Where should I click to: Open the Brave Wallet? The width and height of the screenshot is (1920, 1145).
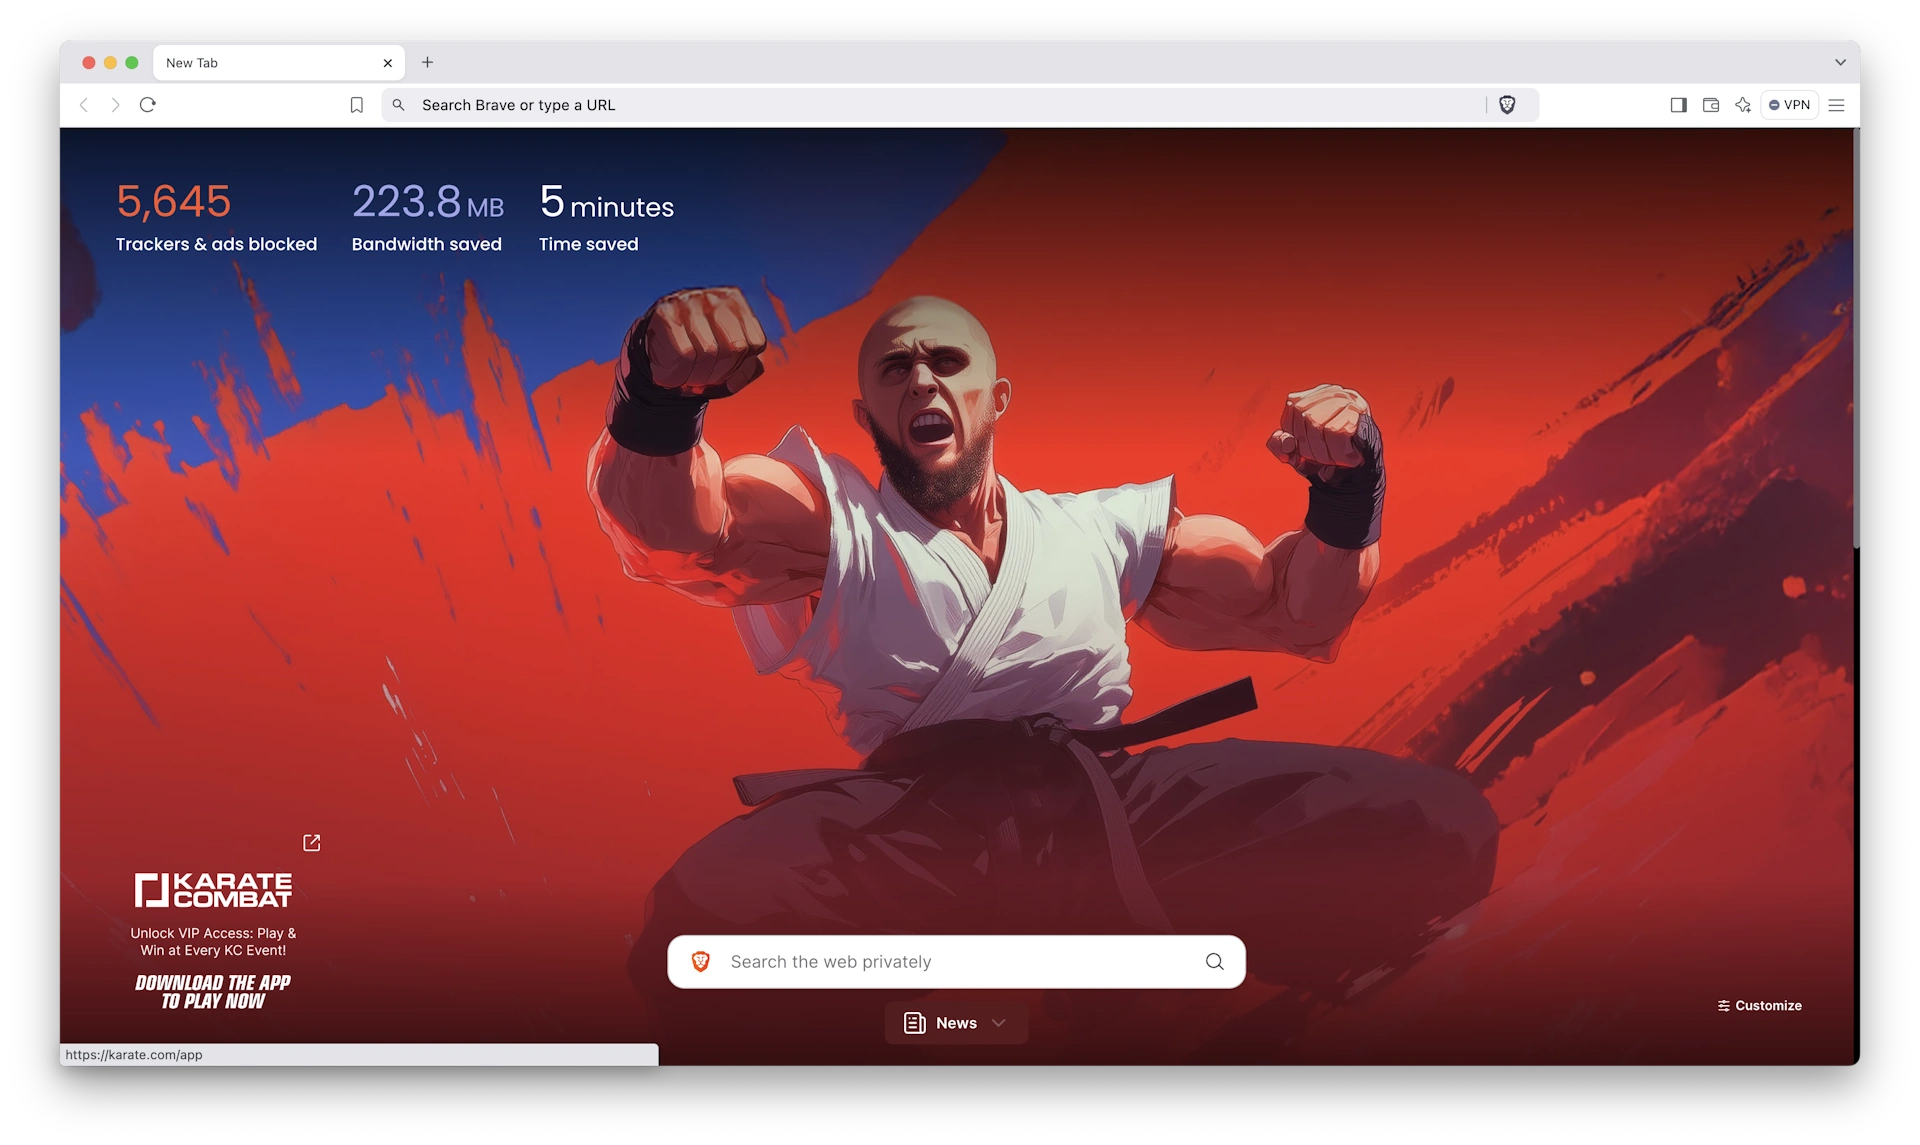(x=1711, y=104)
